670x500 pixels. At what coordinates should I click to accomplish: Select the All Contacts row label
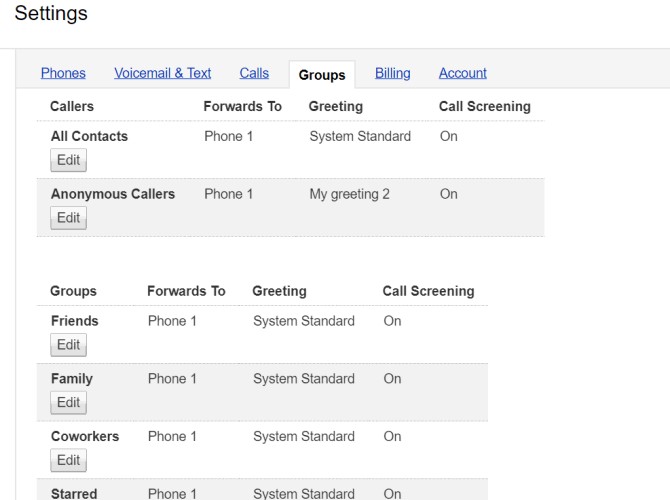(89, 137)
